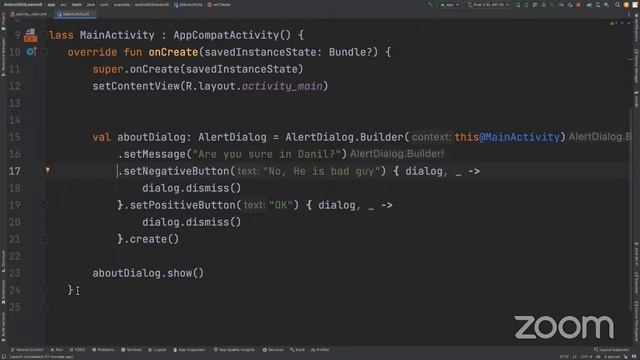Click the Device Manager toolbar icon
This screenshot has width=640, height=360.
[598, 4]
